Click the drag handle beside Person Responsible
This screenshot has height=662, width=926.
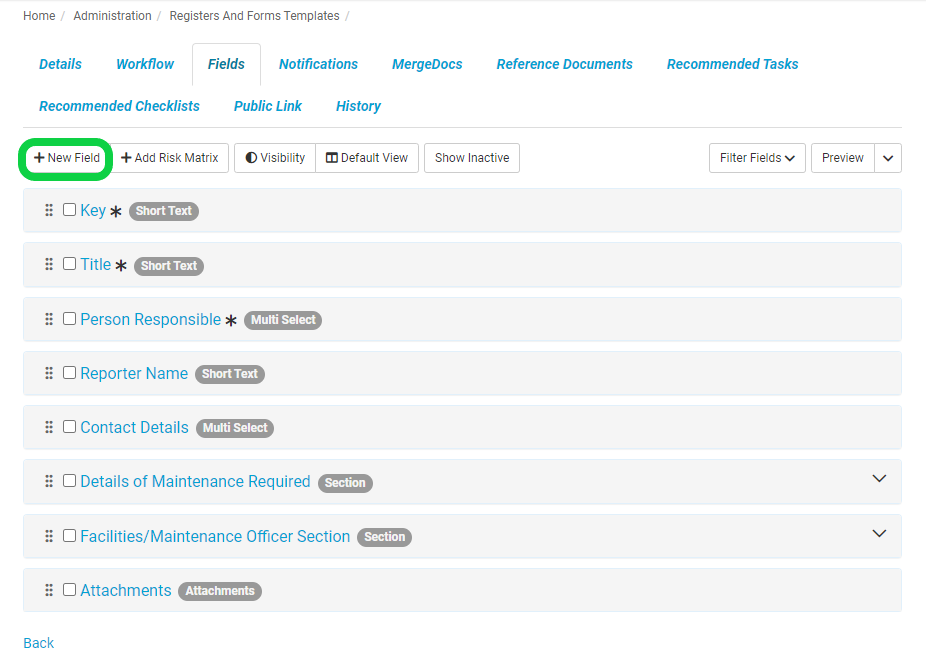49,319
